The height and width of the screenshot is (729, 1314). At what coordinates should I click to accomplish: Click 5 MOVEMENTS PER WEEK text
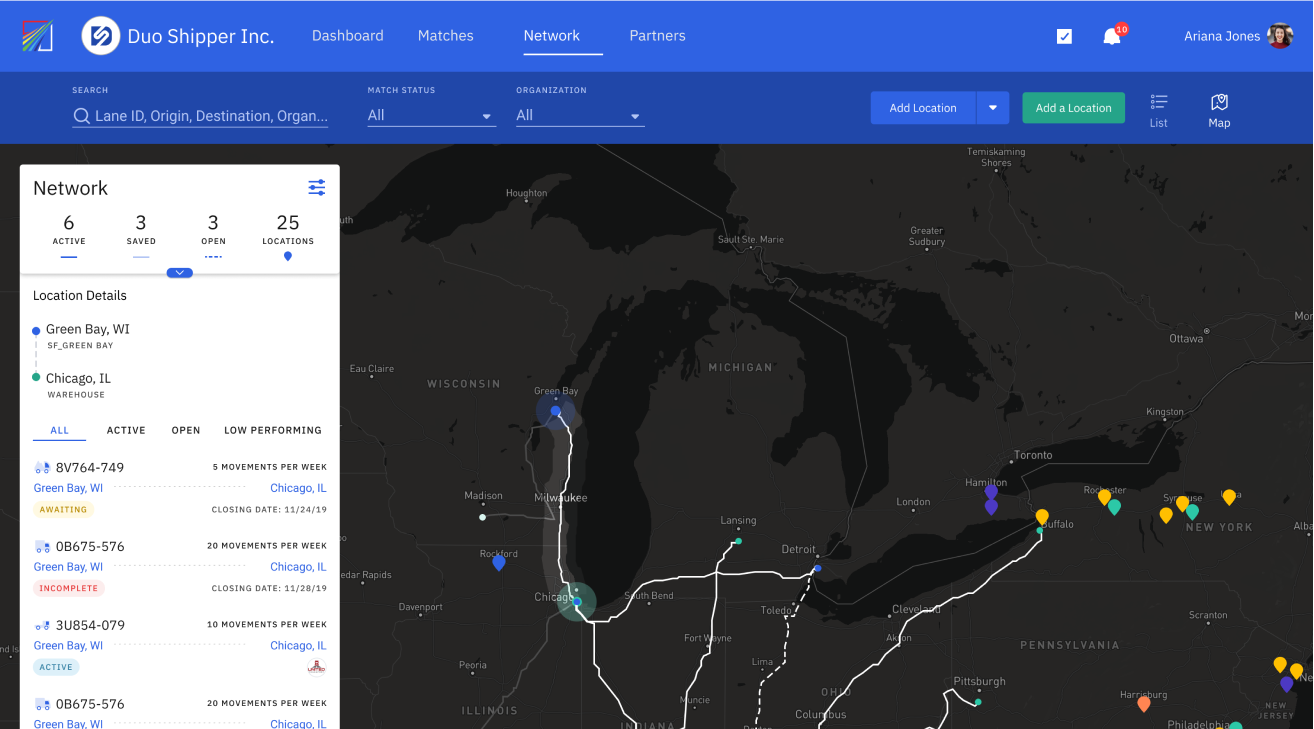coord(270,467)
